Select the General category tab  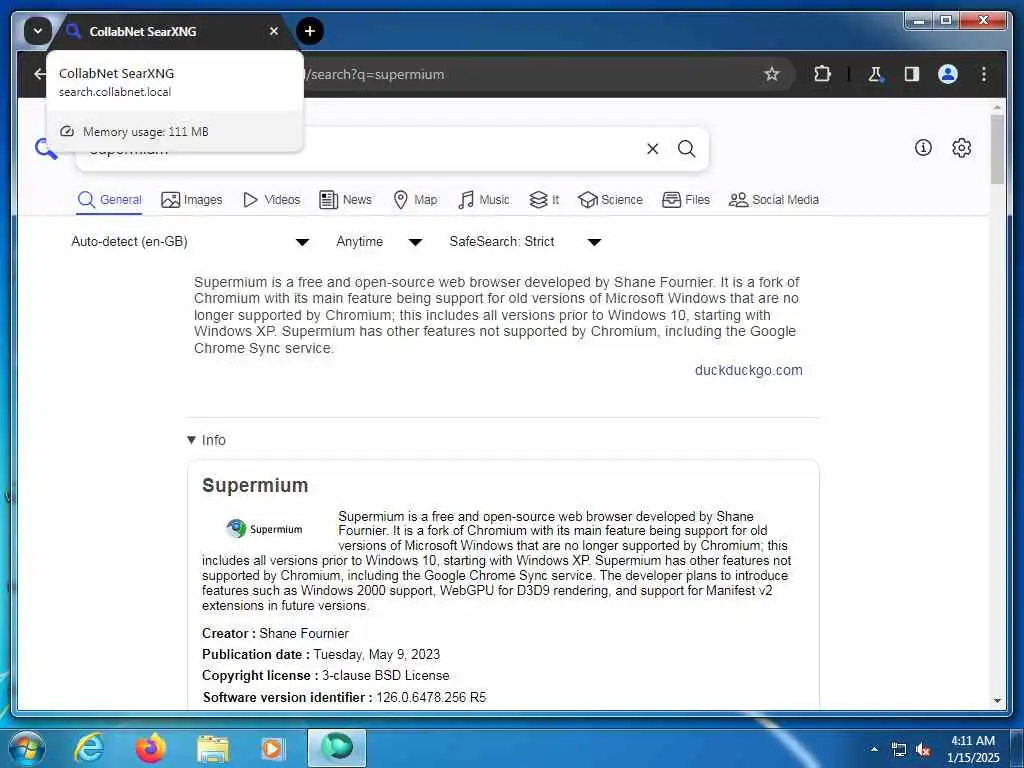(109, 200)
